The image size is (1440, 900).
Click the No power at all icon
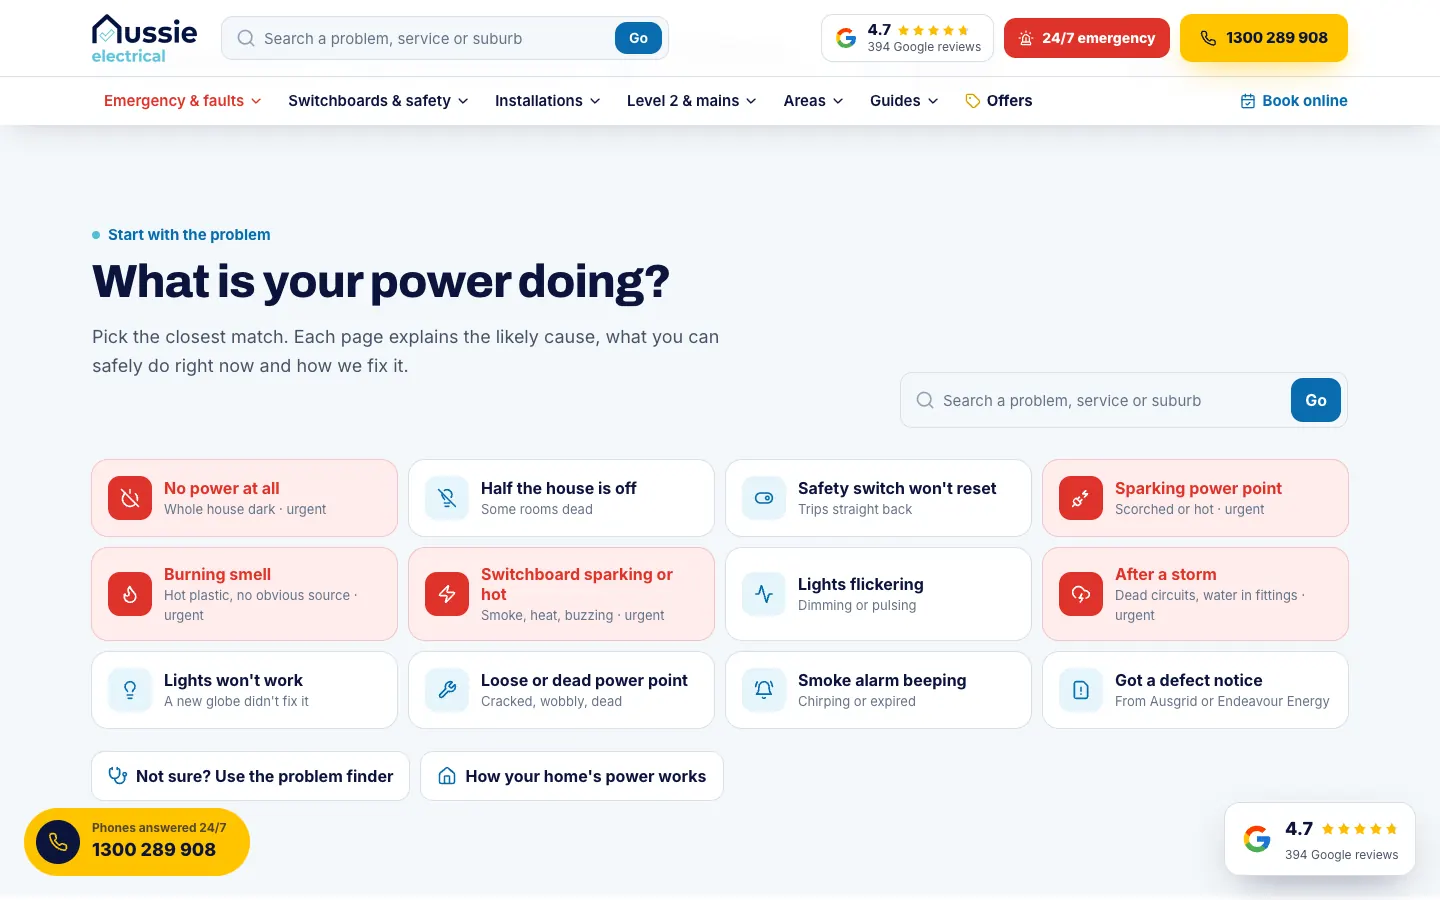click(x=130, y=498)
